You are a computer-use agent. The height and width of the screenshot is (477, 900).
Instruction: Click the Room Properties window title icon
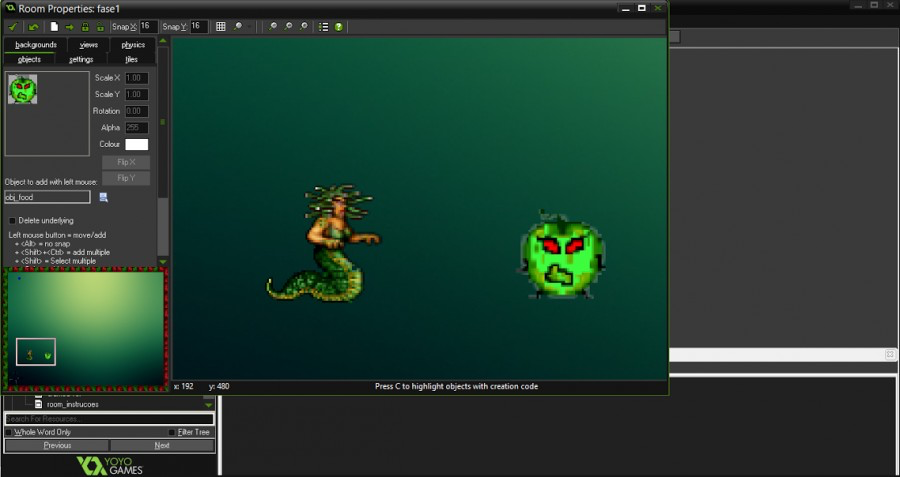click(9, 9)
